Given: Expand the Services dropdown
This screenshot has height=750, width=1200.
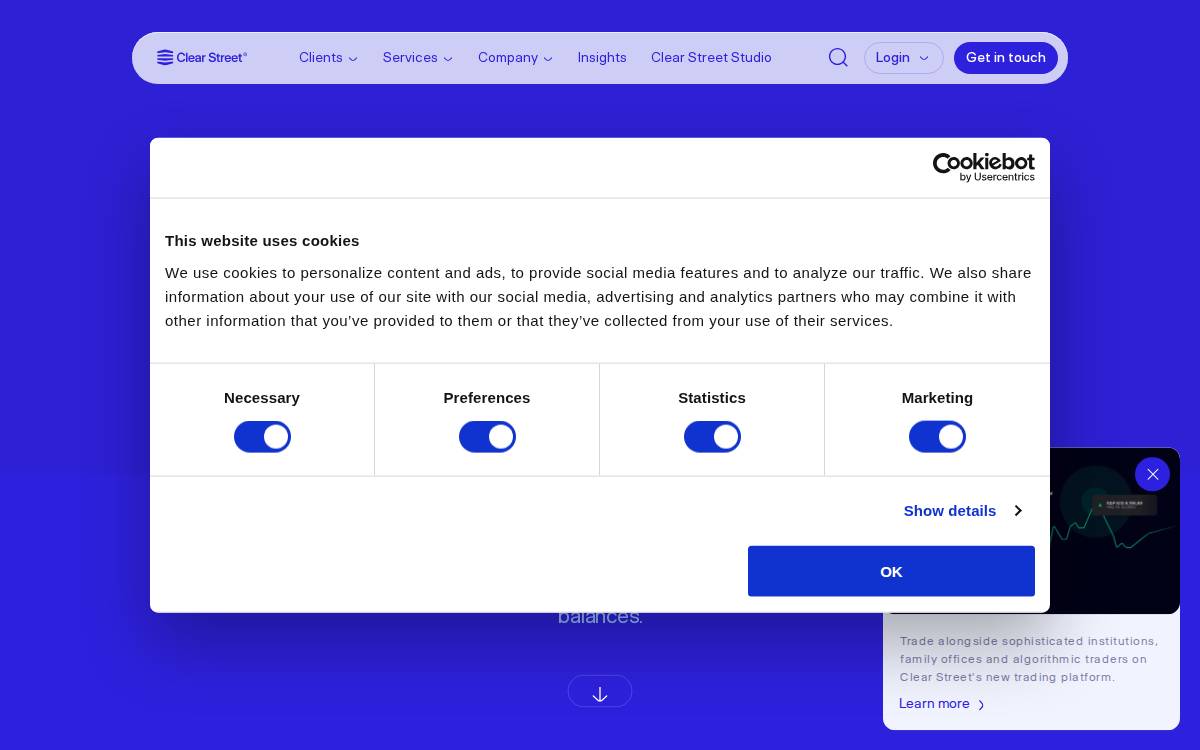Looking at the screenshot, I should pos(418,58).
